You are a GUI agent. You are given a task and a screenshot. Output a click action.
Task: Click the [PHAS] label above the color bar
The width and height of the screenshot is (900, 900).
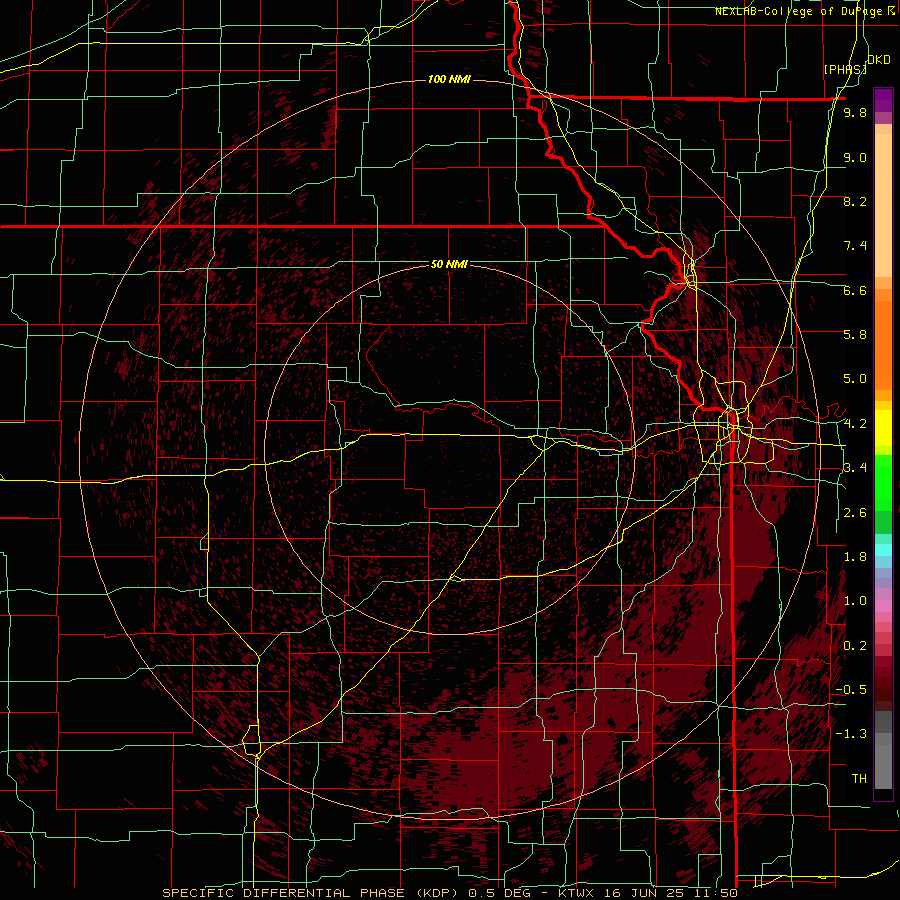point(844,69)
